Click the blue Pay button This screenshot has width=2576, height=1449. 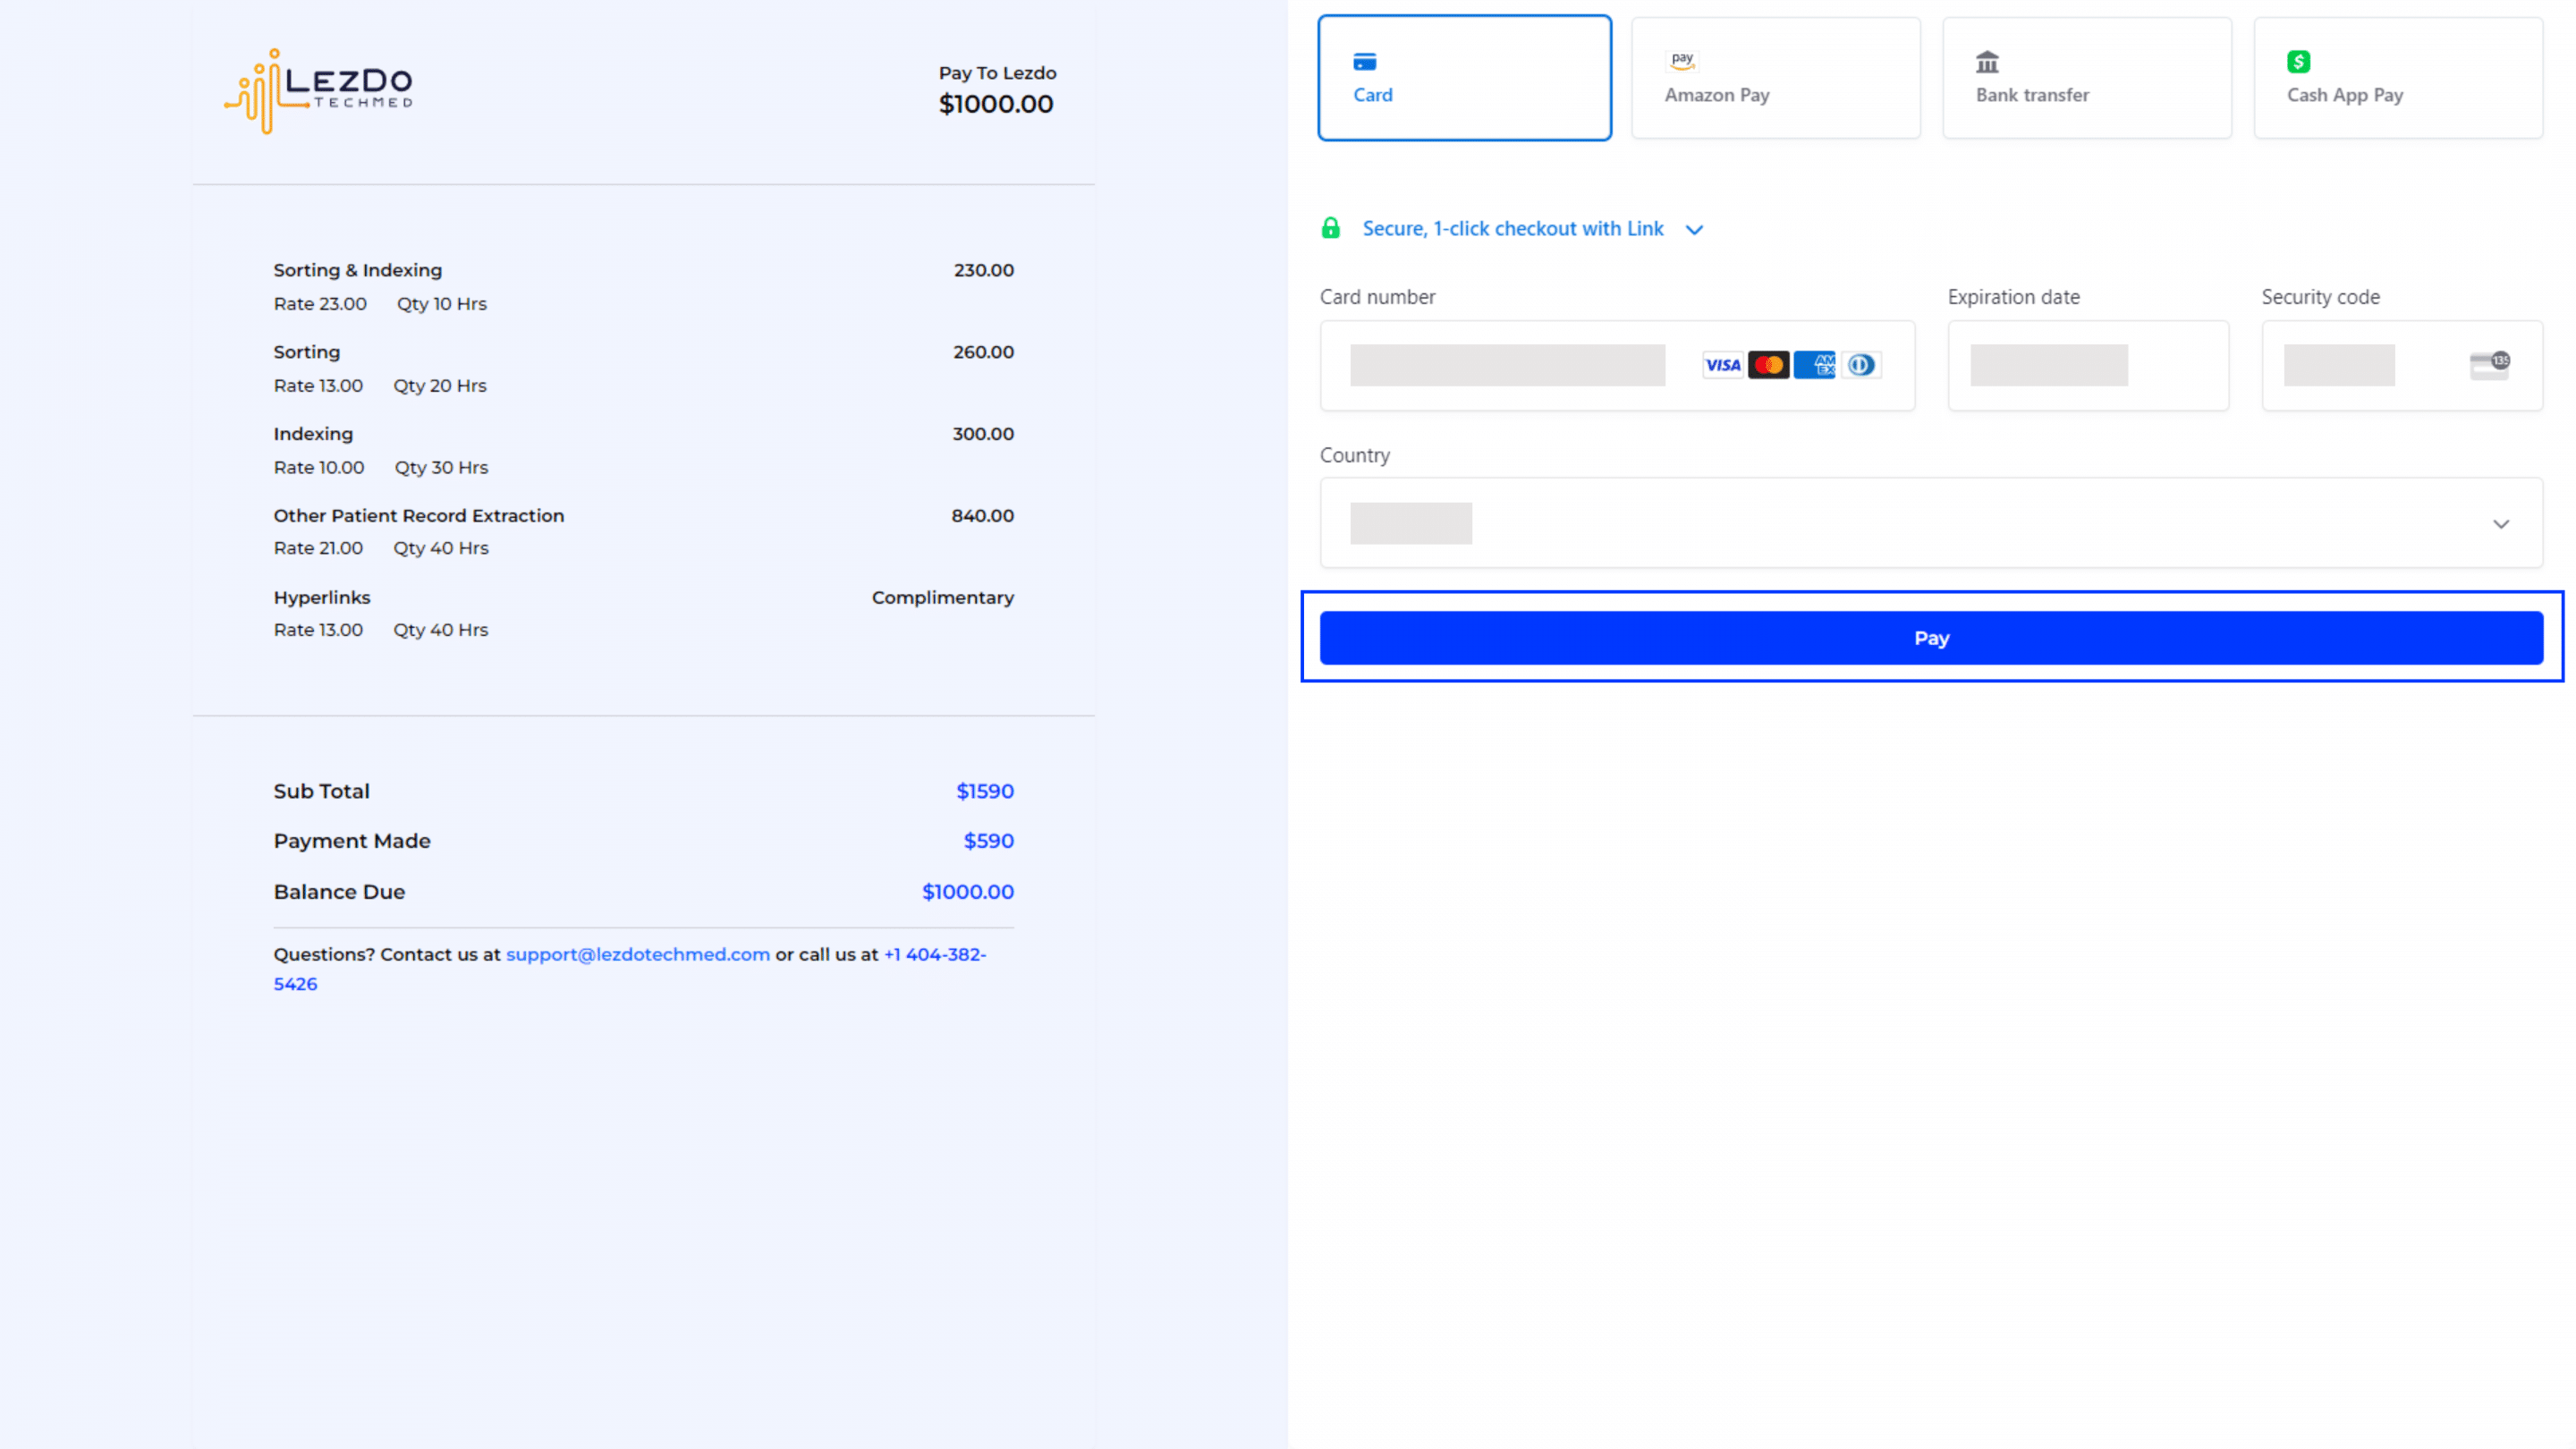pyautogui.click(x=1931, y=638)
